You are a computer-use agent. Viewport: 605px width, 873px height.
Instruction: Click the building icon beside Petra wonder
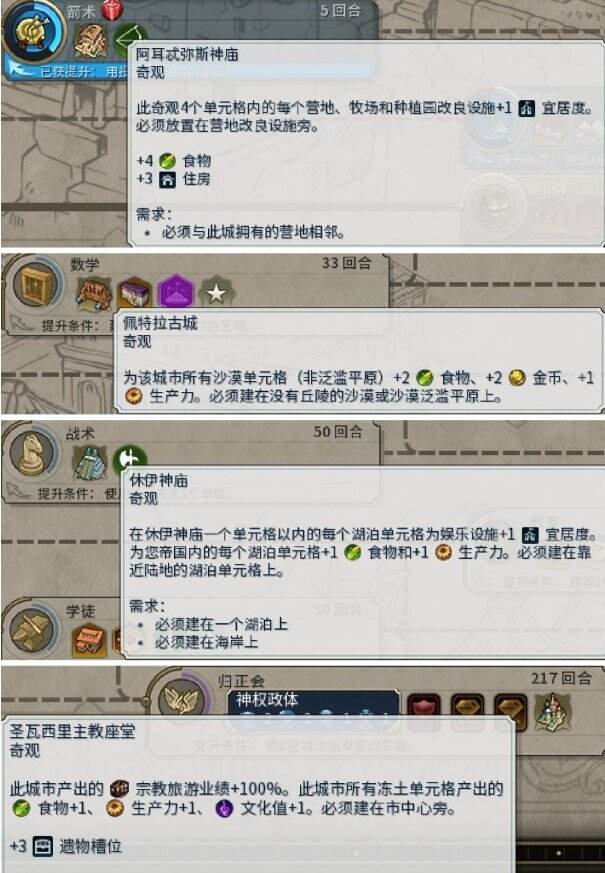pyautogui.click(x=134, y=294)
